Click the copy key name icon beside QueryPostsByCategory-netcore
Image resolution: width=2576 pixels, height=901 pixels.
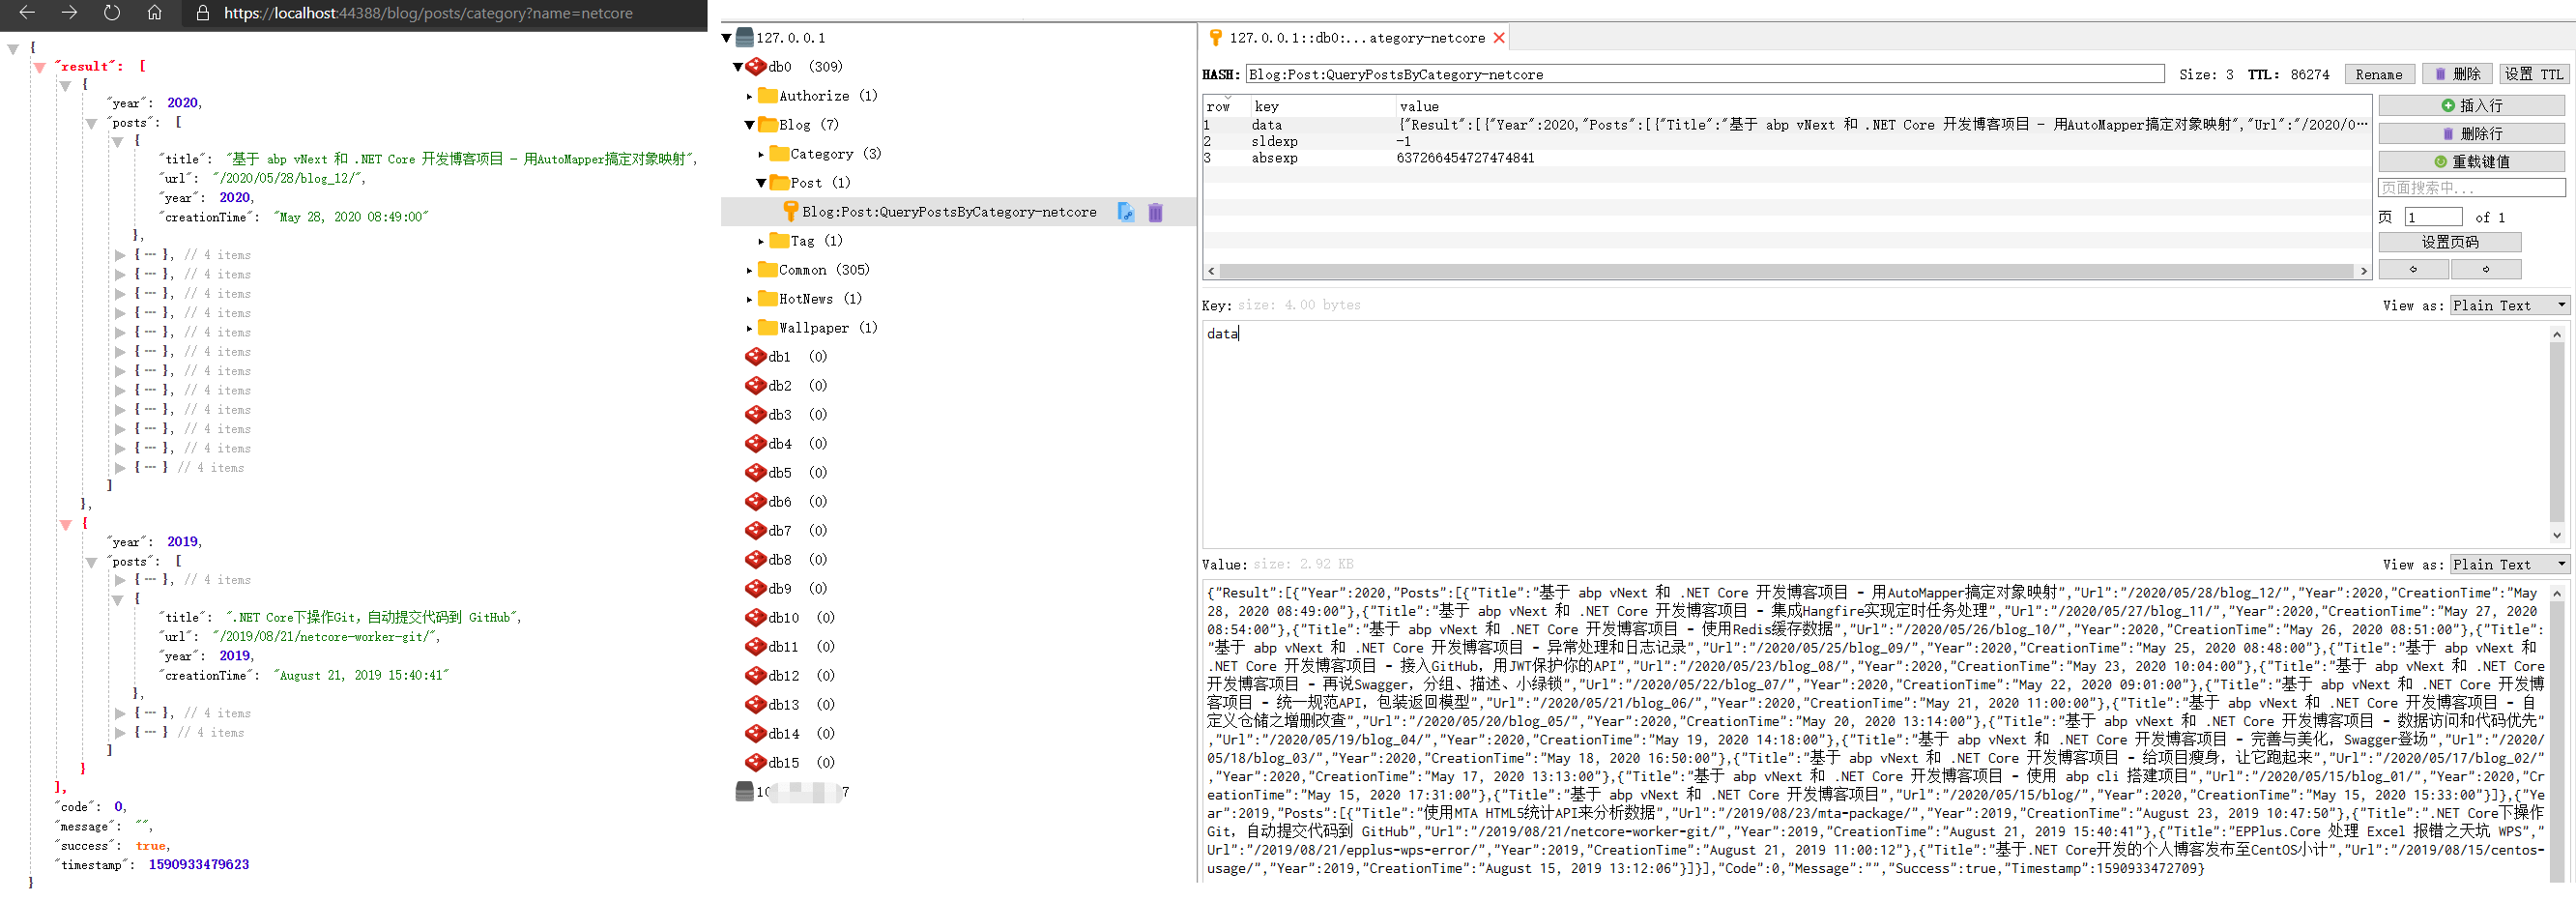[1125, 212]
